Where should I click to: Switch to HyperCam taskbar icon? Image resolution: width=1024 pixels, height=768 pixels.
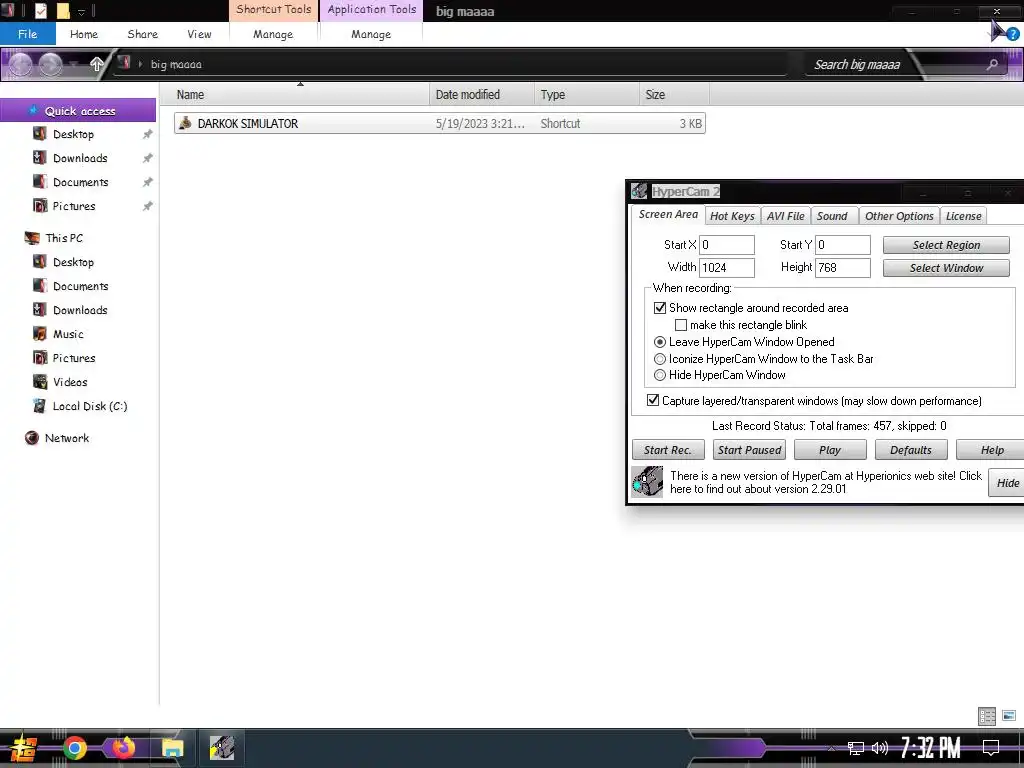click(x=222, y=748)
